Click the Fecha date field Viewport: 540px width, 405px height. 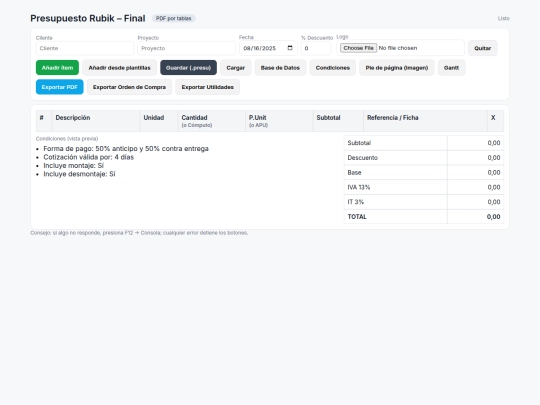coord(268,48)
